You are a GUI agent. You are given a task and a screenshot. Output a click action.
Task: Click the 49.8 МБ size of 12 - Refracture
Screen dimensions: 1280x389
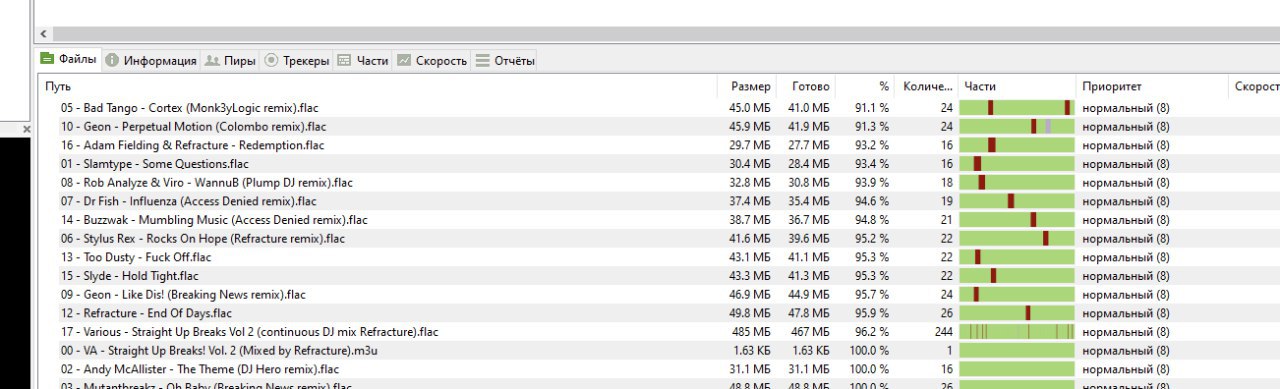click(749, 313)
